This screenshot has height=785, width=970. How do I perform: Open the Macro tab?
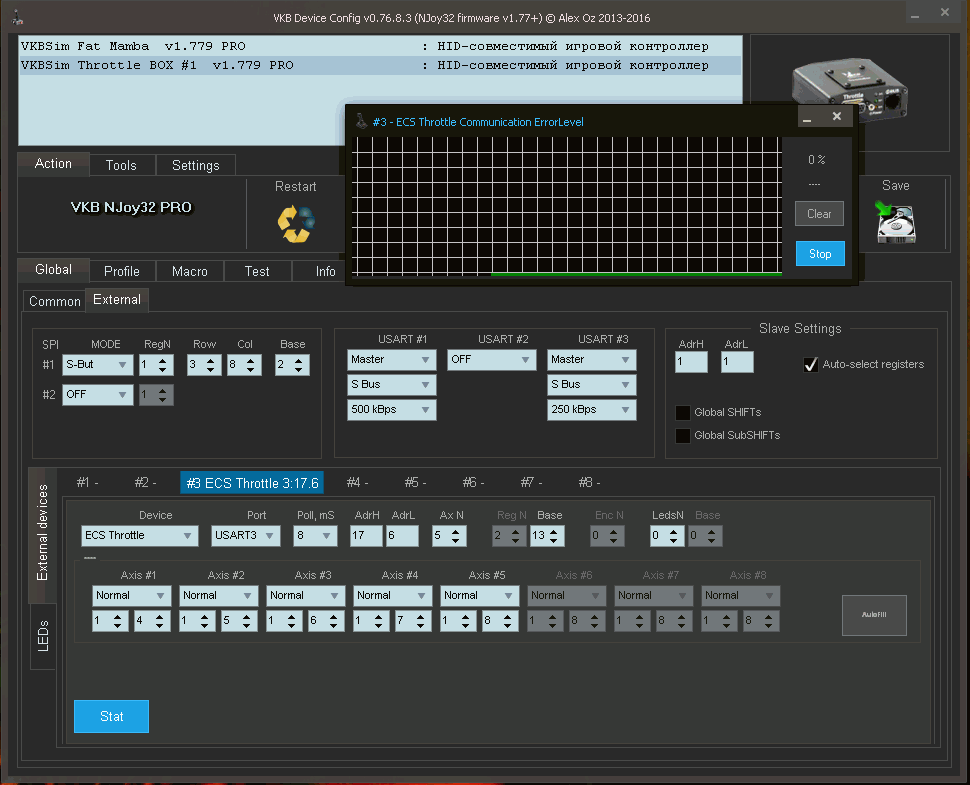pos(189,271)
